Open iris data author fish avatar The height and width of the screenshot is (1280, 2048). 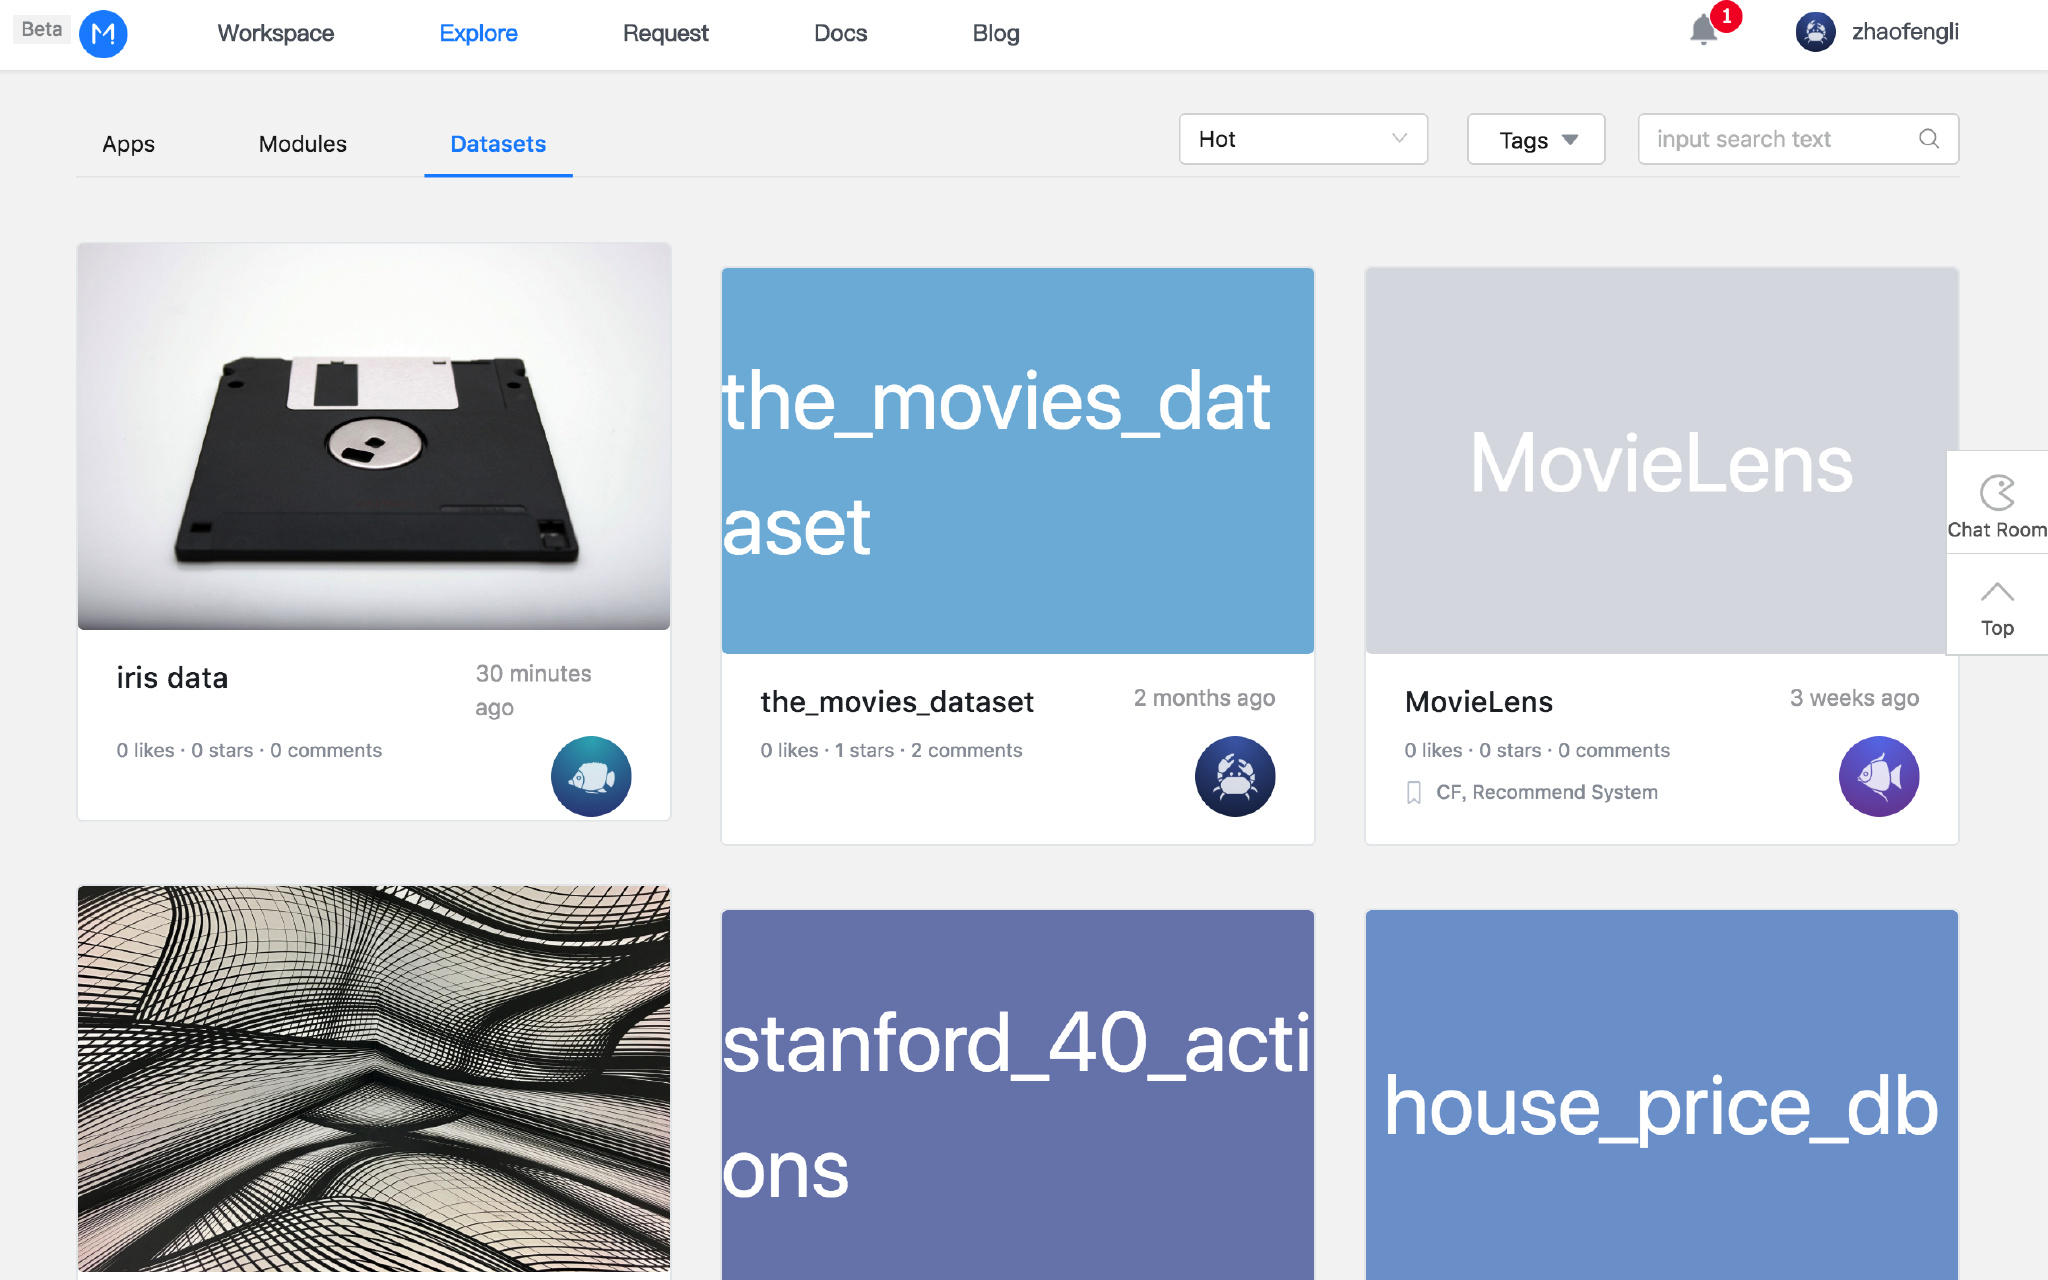591,776
